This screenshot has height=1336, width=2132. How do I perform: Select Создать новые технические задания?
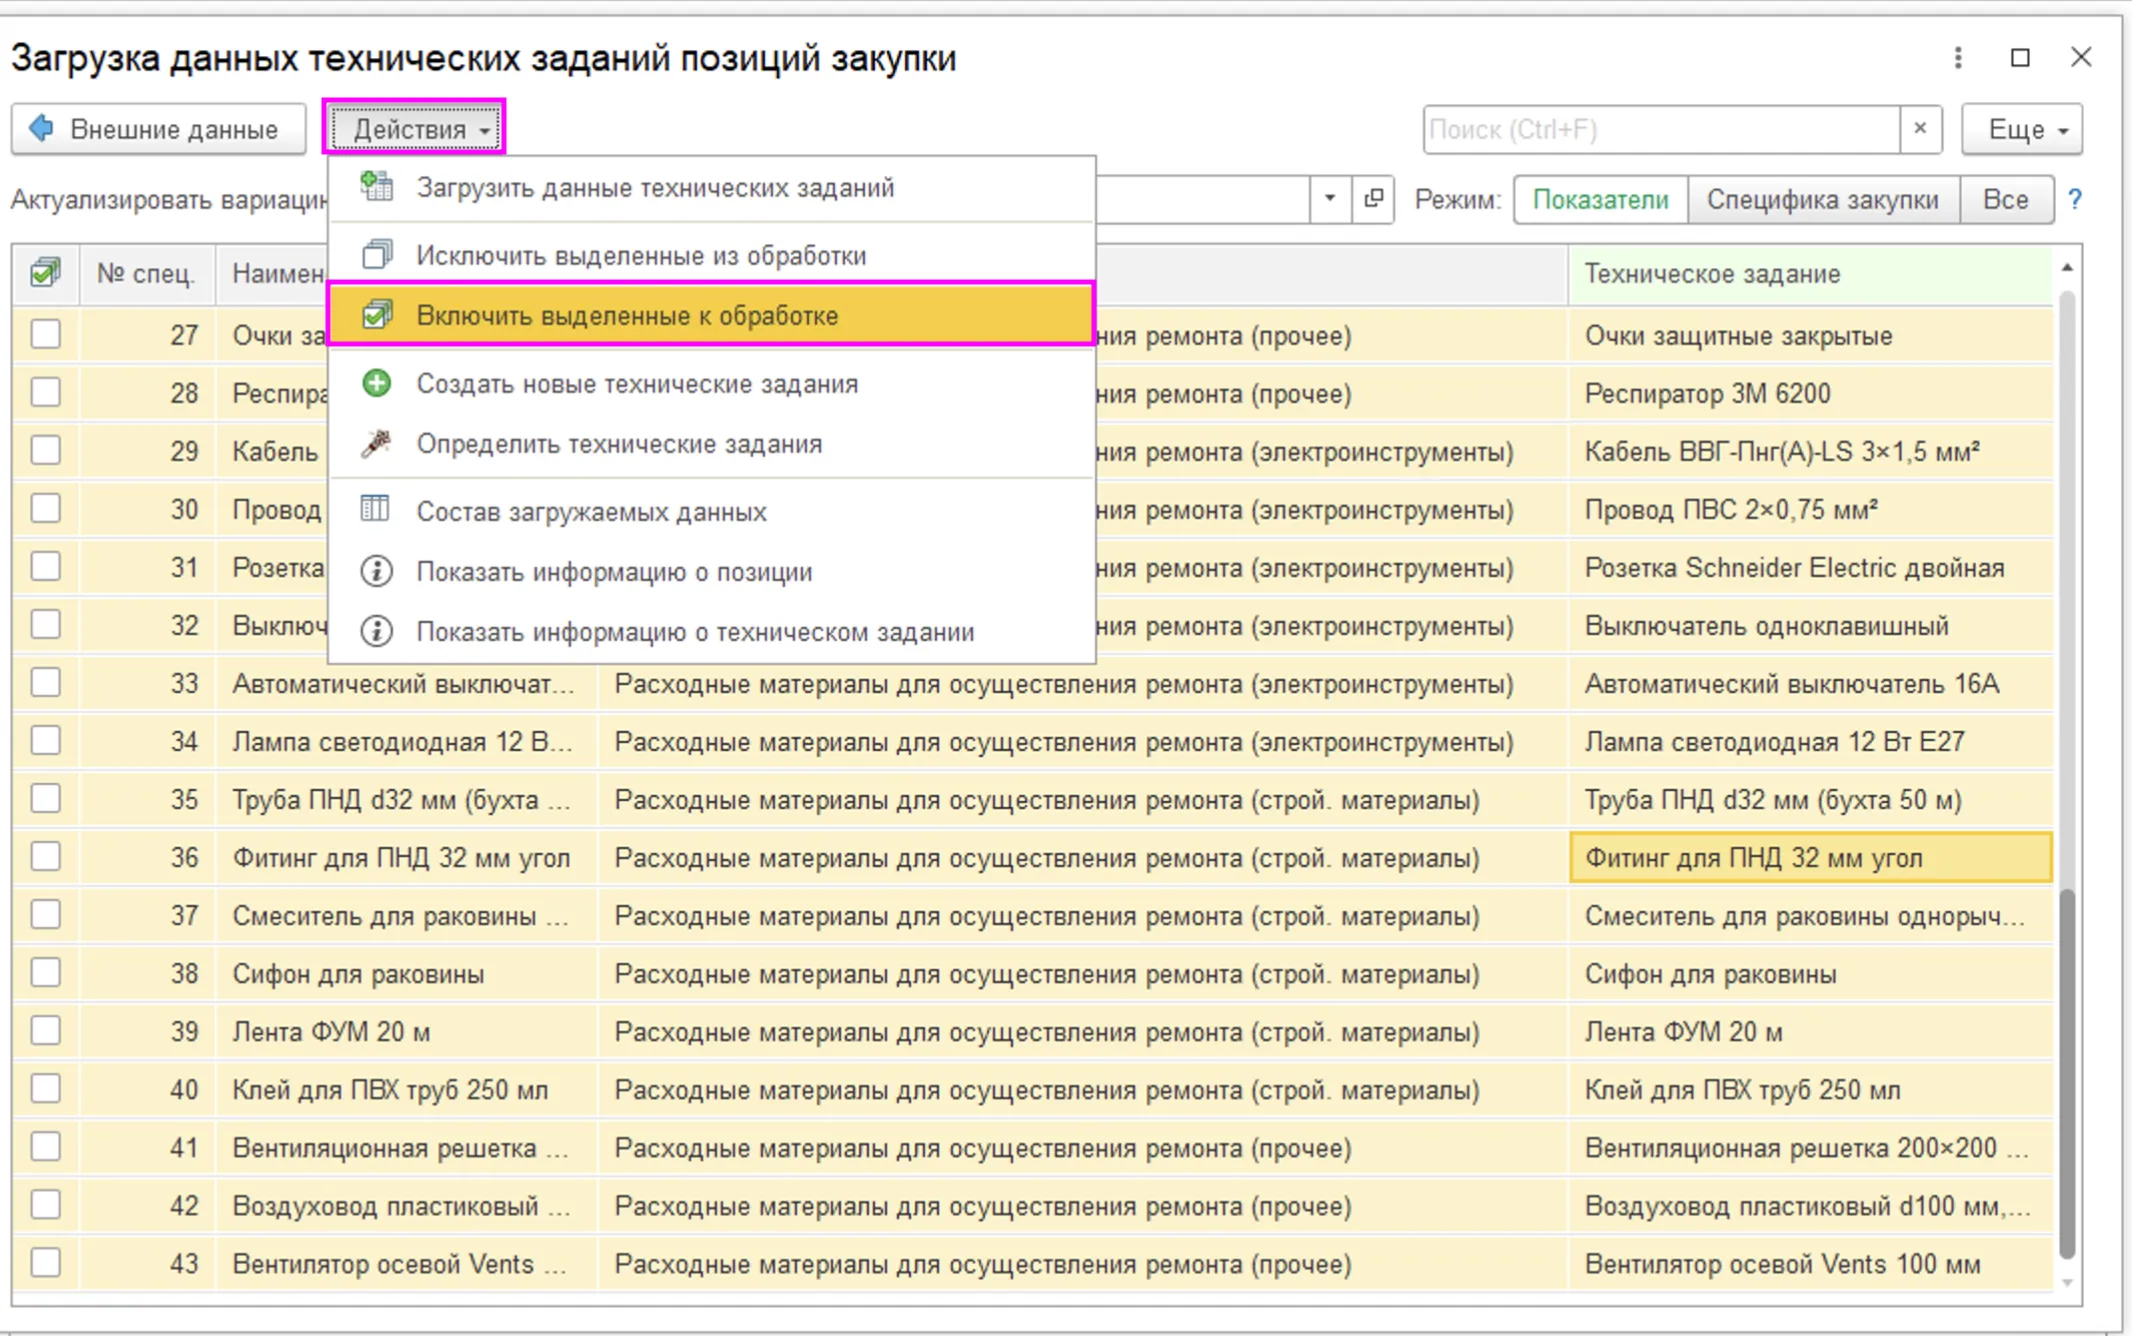tap(712, 383)
